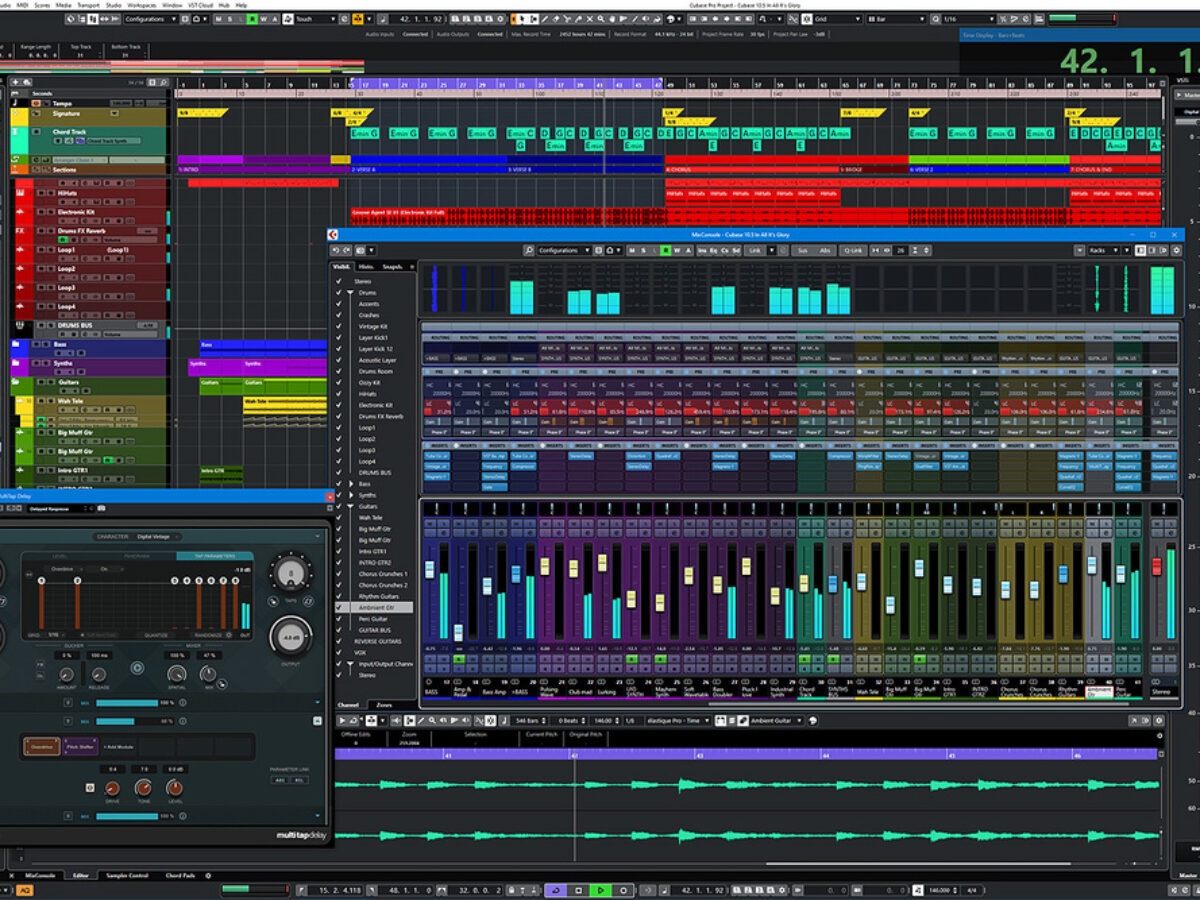
Task: Uncheck the HiHats visibility checkbox
Action: [340, 394]
